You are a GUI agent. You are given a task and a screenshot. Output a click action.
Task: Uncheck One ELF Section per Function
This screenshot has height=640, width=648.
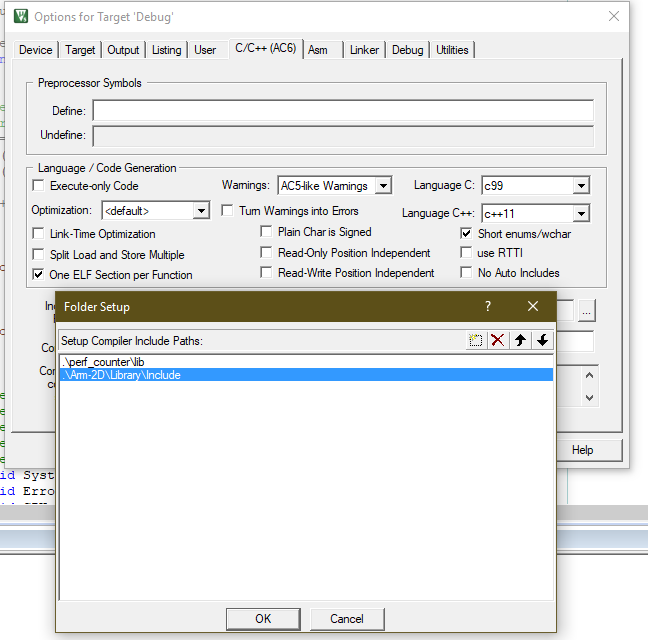click(x=39, y=274)
